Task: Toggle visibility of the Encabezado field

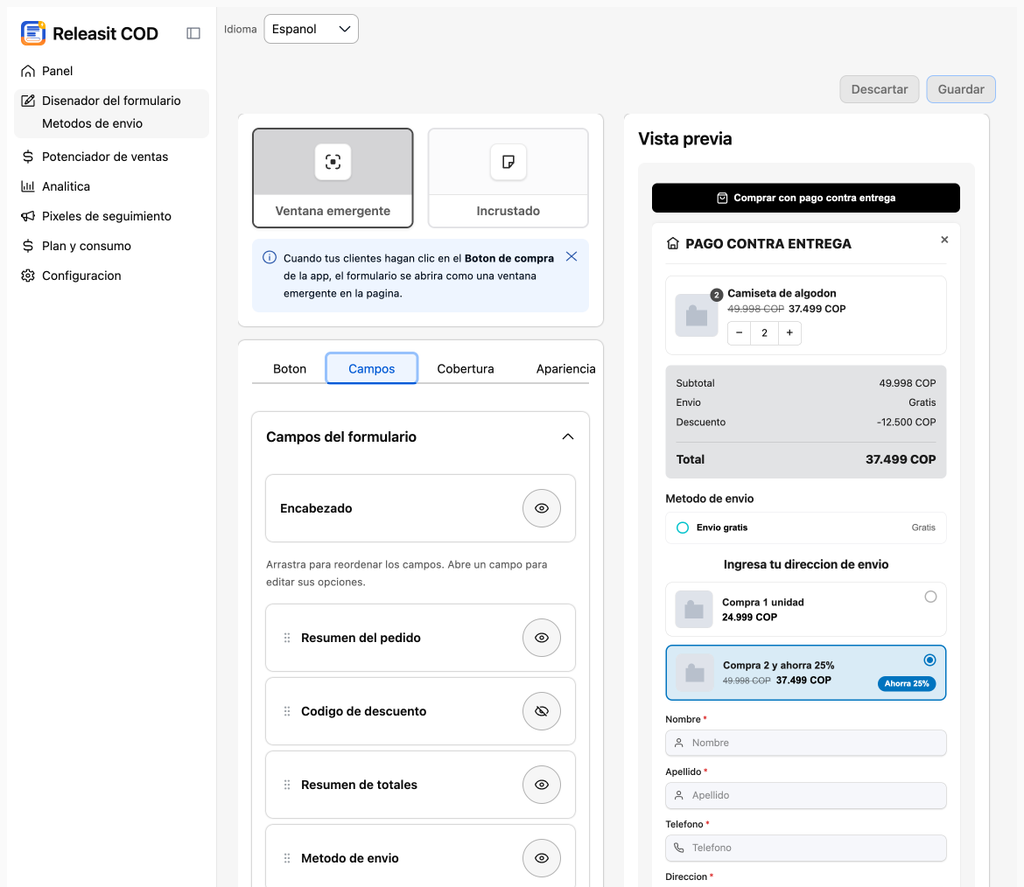Action: [x=541, y=508]
